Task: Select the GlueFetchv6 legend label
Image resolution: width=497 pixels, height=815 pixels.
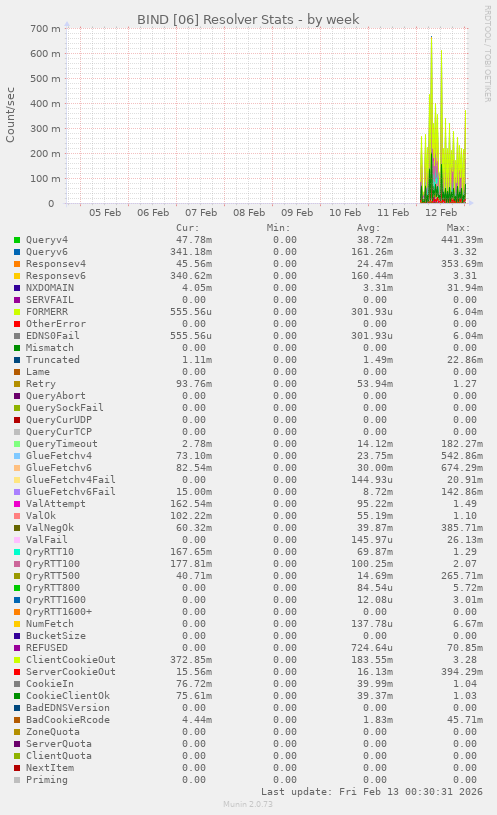Action: pyautogui.click(x=59, y=468)
